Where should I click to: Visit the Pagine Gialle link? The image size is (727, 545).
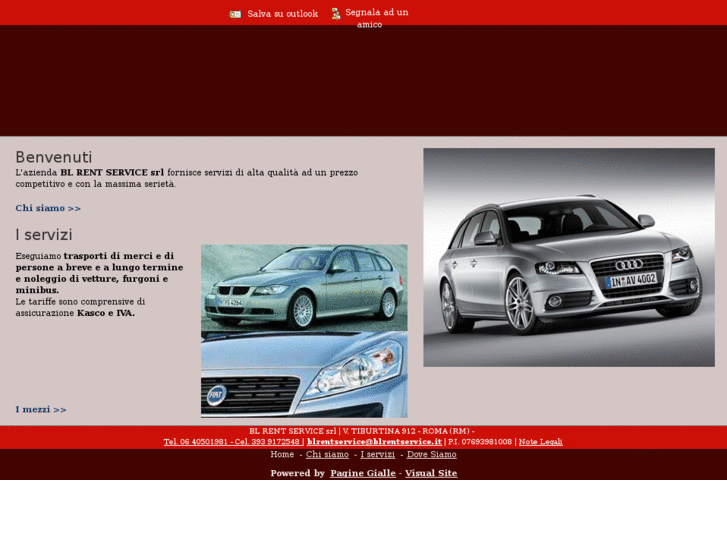pyautogui.click(x=363, y=473)
